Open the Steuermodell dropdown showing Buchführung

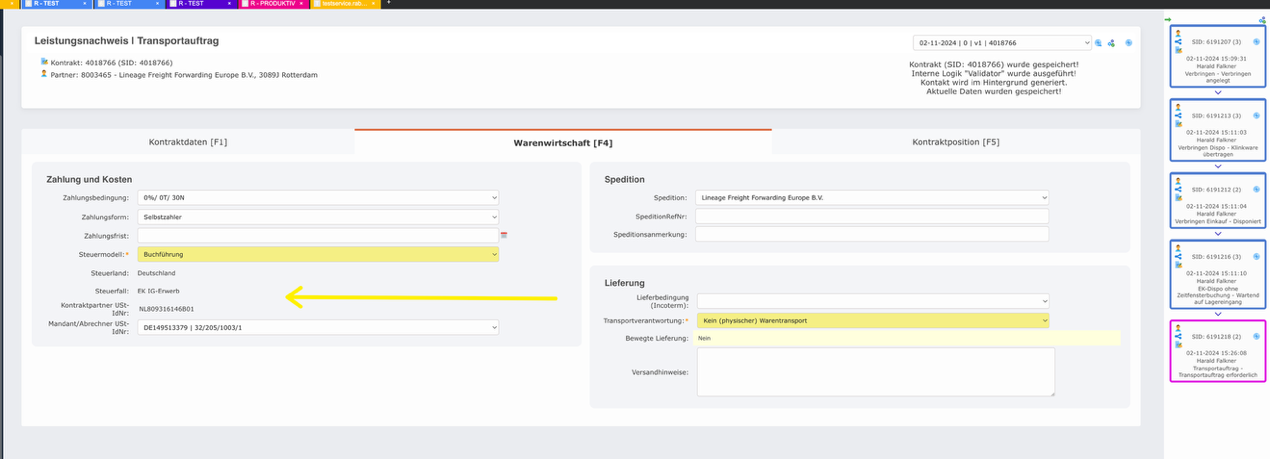point(318,254)
